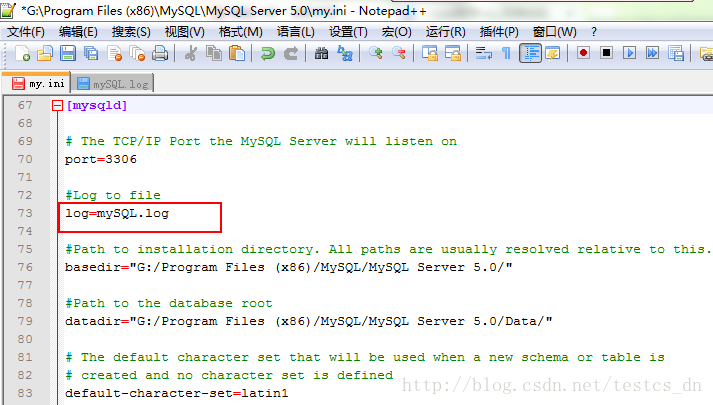
Task: Toggle word wrap toolbar icon
Action: coord(483,53)
